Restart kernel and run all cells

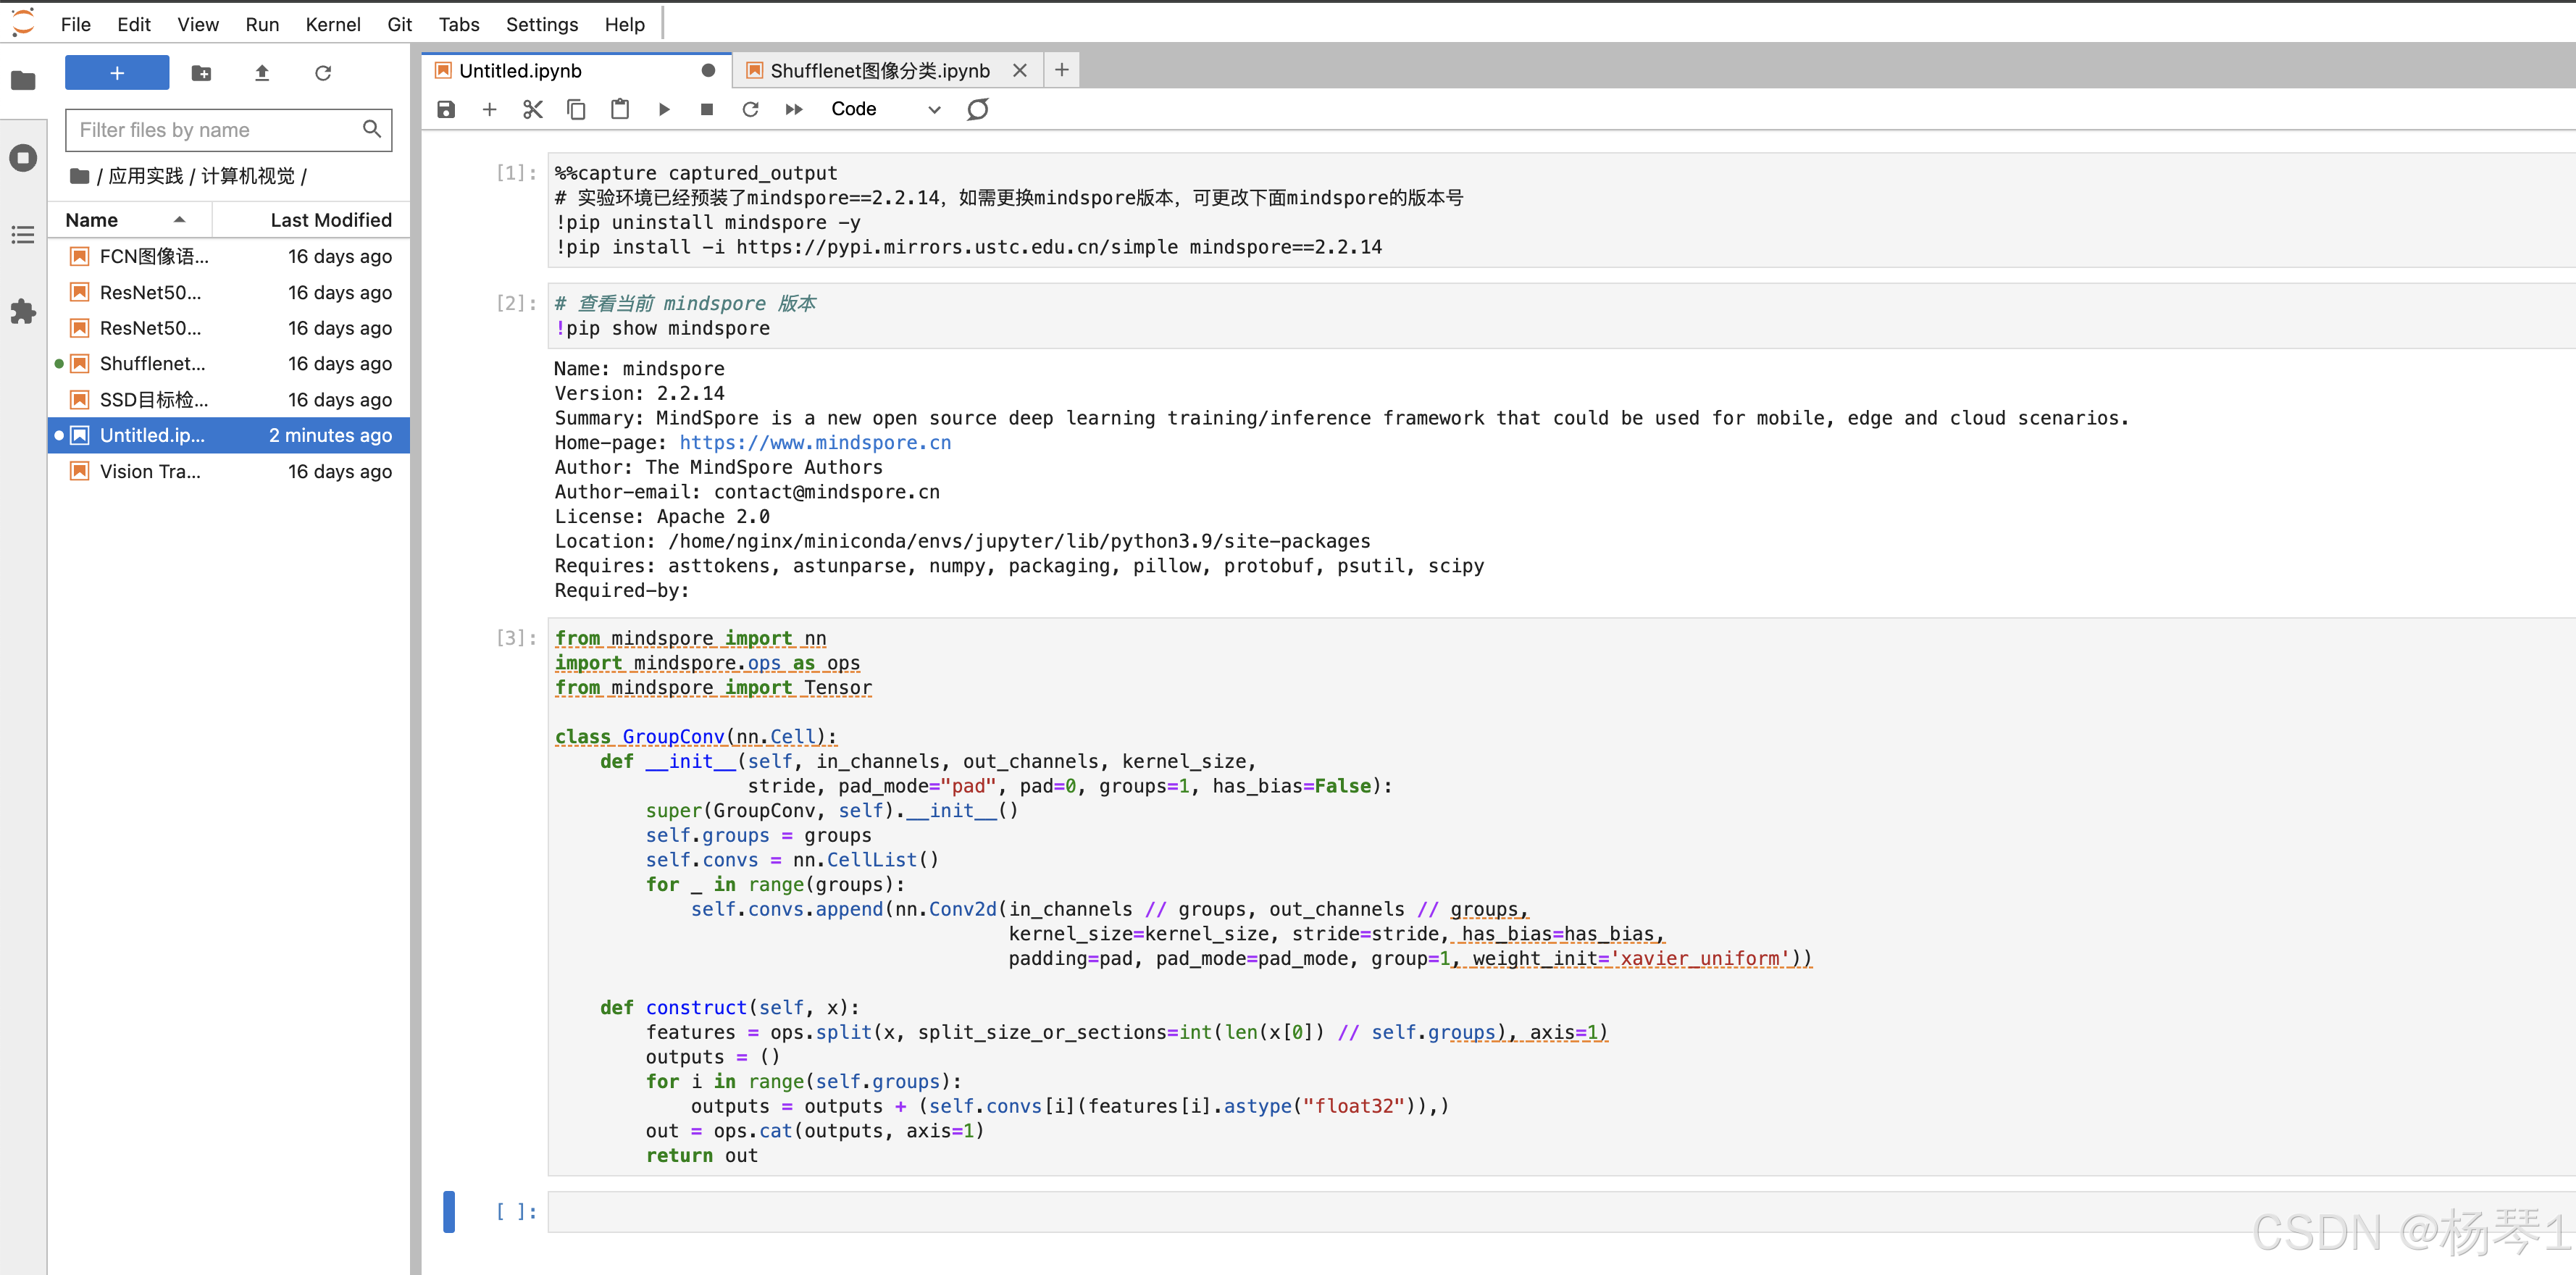click(794, 109)
